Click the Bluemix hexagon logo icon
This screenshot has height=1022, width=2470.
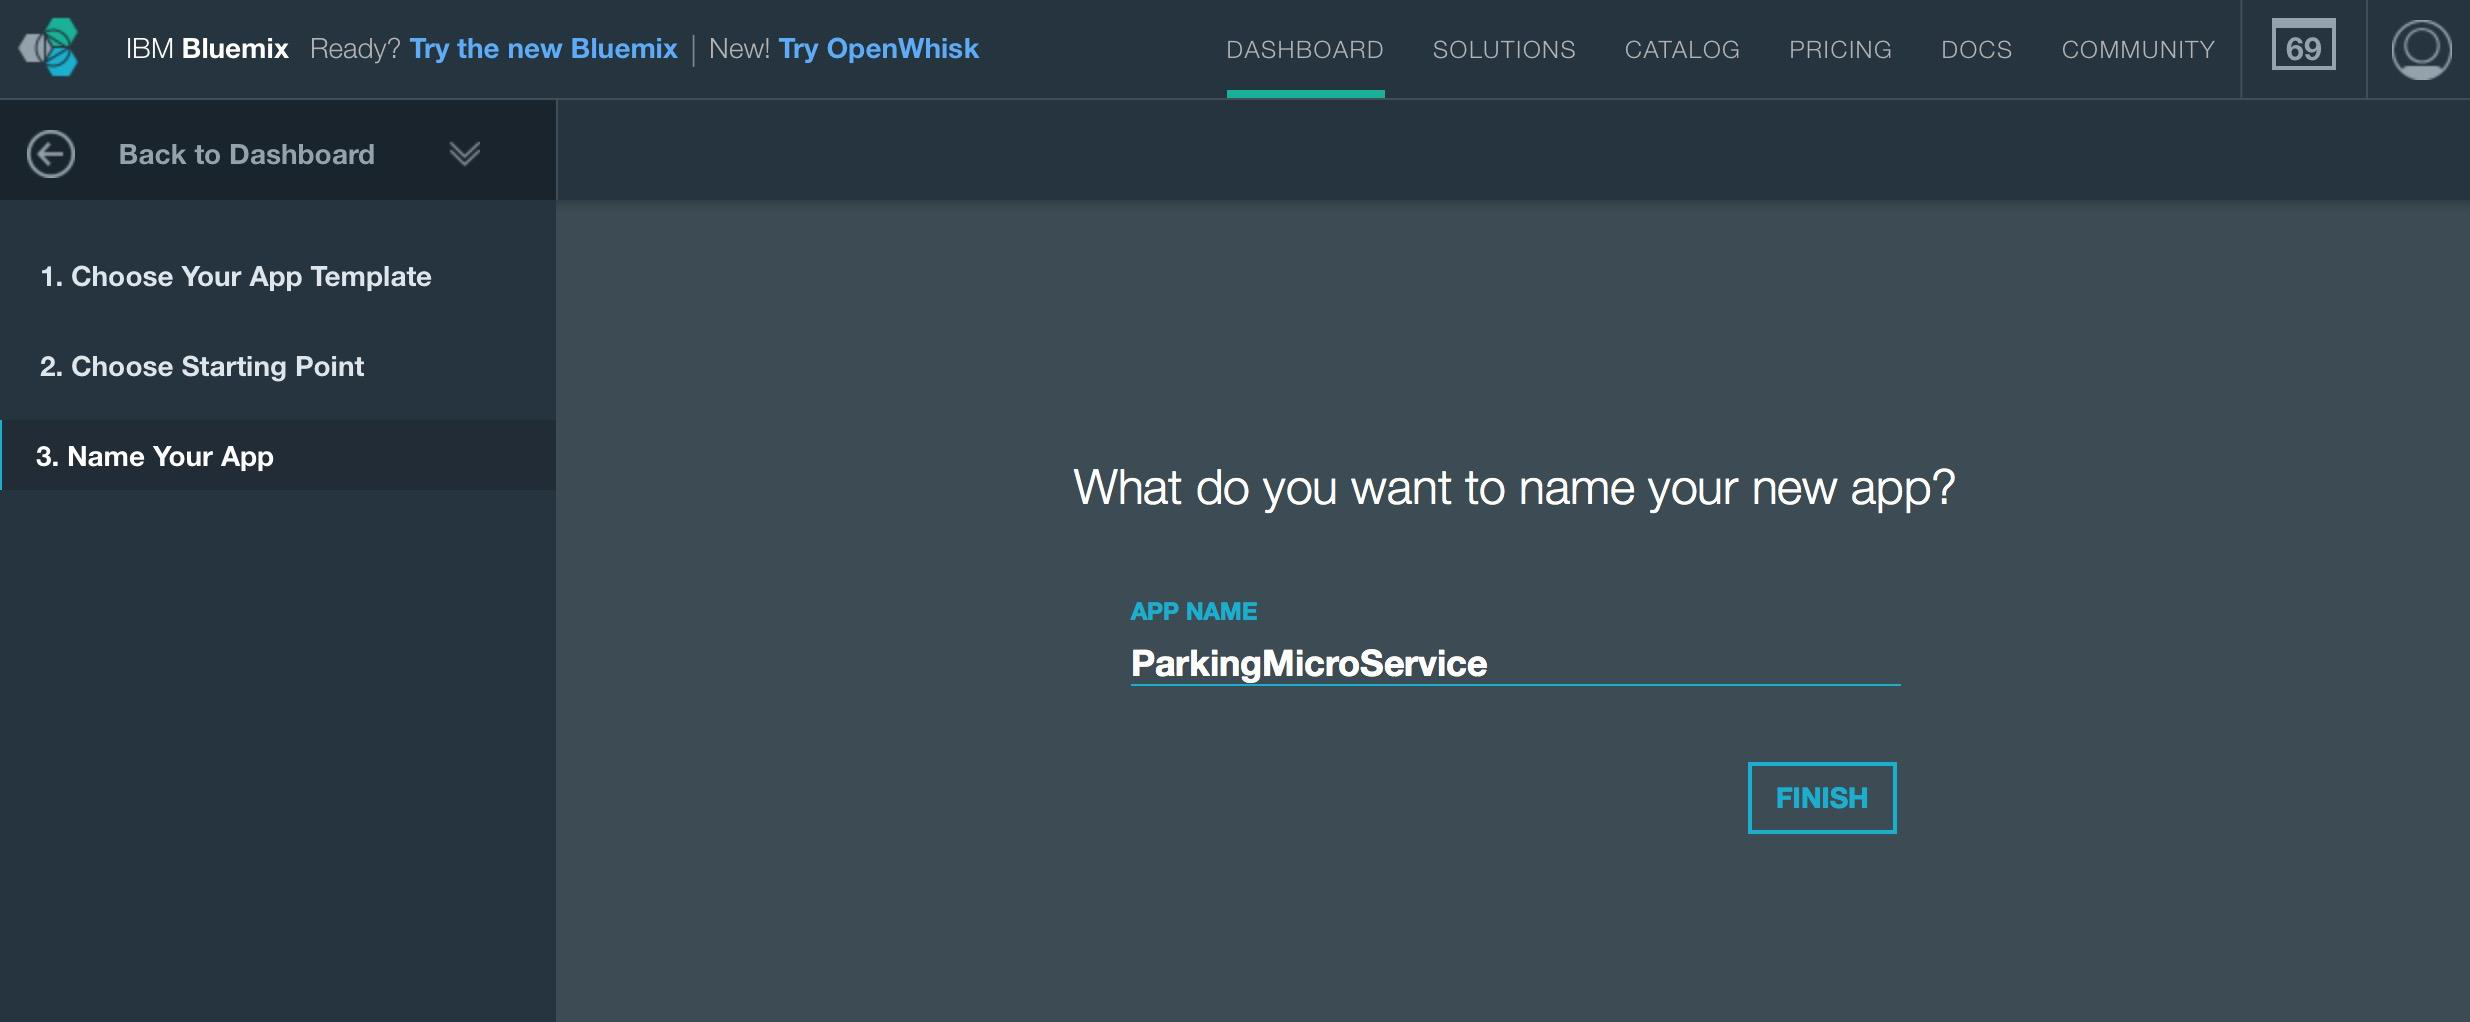point(50,48)
